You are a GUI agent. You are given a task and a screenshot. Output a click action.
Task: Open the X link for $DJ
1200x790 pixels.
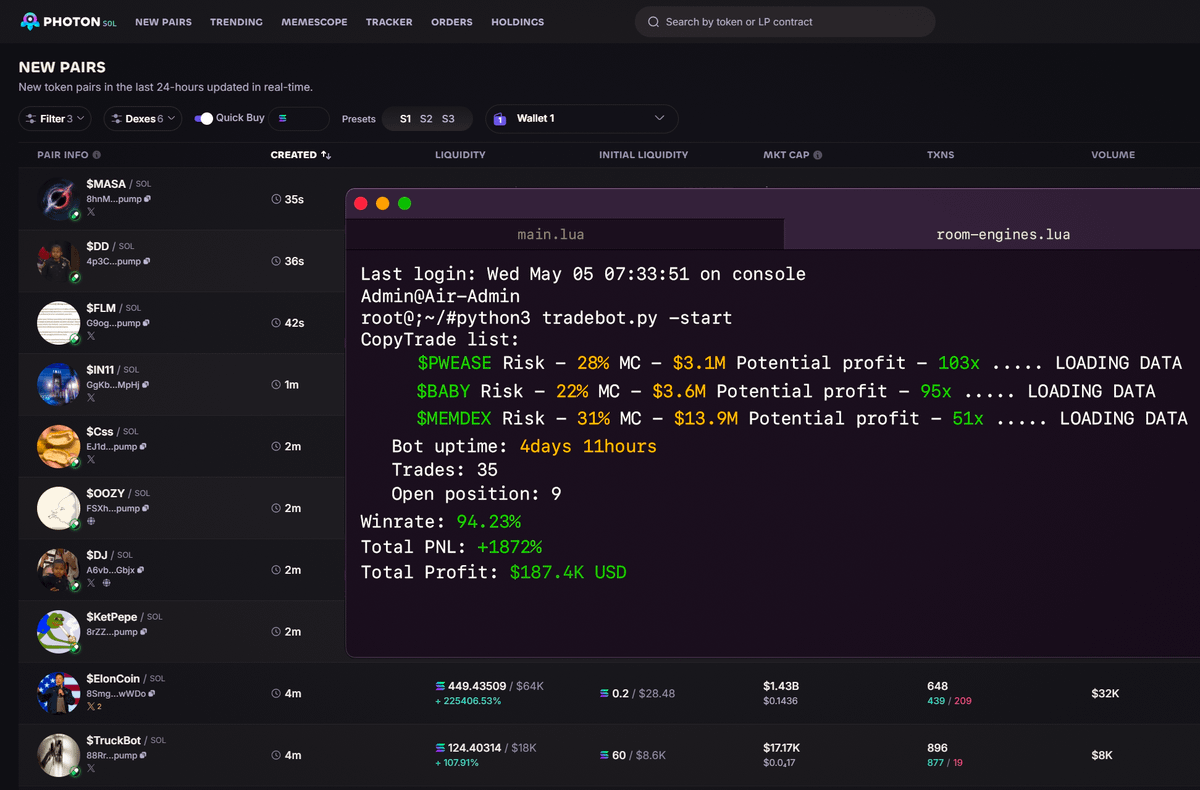[x=91, y=583]
